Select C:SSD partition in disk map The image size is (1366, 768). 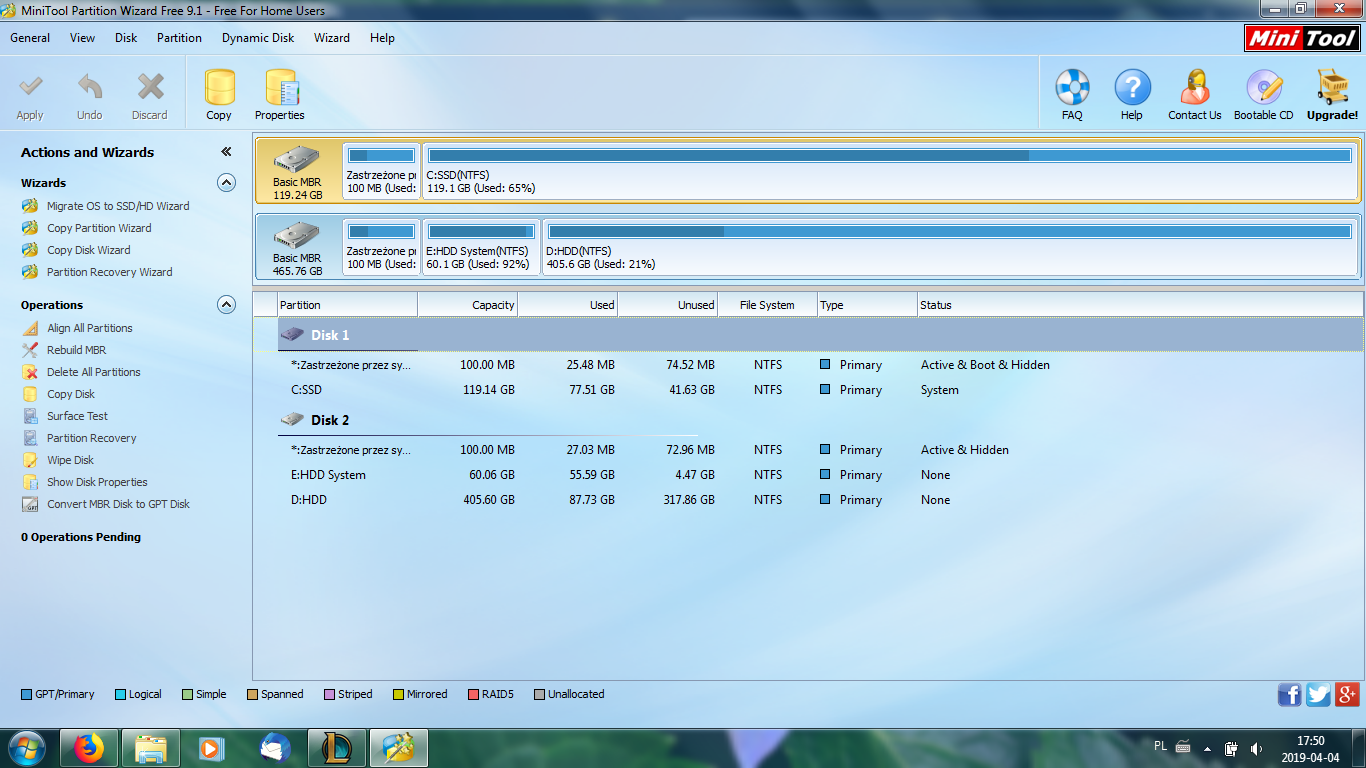click(890, 170)
